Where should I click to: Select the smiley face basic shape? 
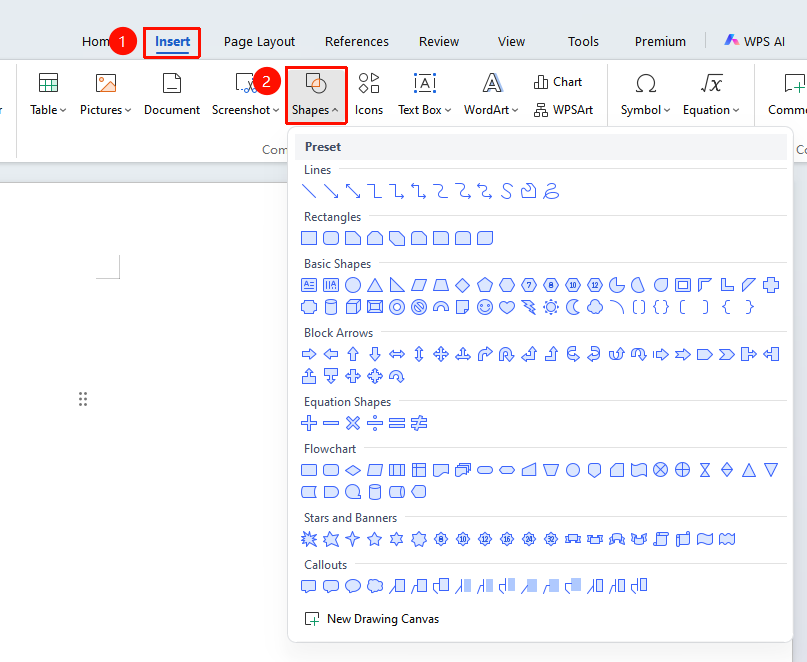[485, 307]
